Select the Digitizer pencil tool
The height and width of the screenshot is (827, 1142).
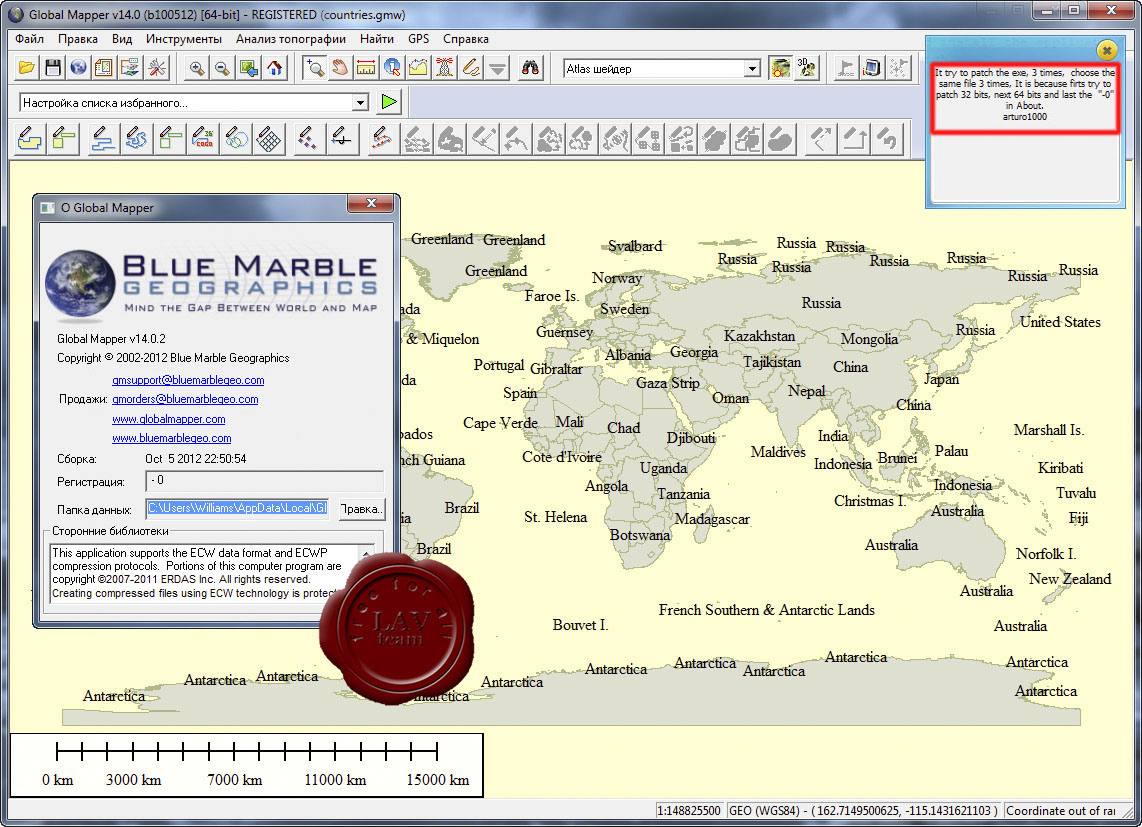[x=471, y=68]
